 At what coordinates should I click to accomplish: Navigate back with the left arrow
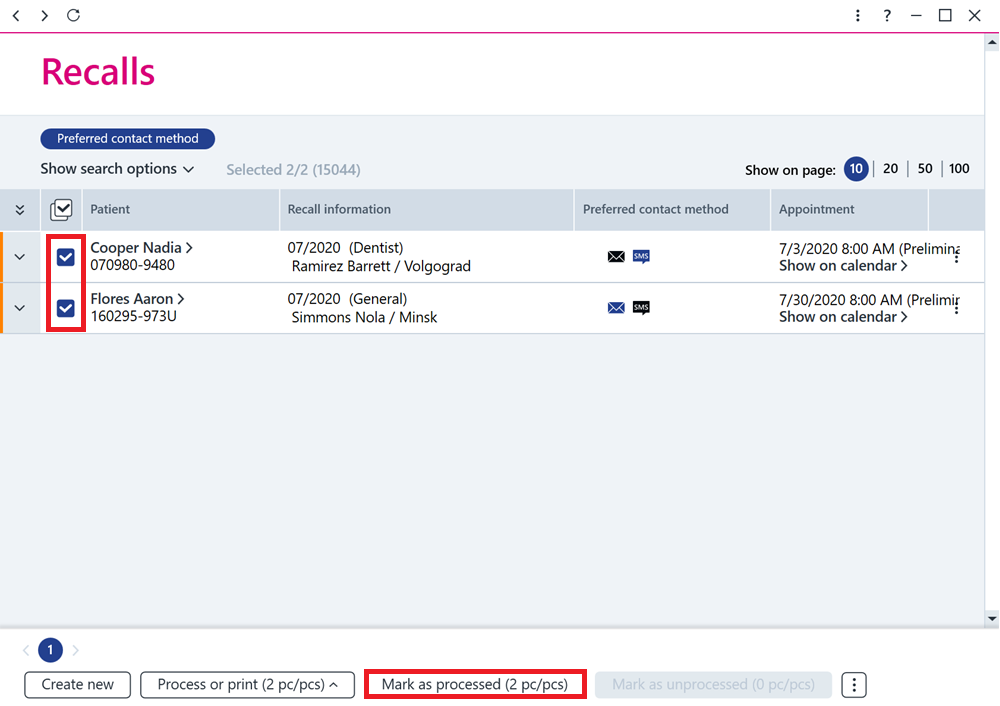pyautogui.click(x=16, y=15)
